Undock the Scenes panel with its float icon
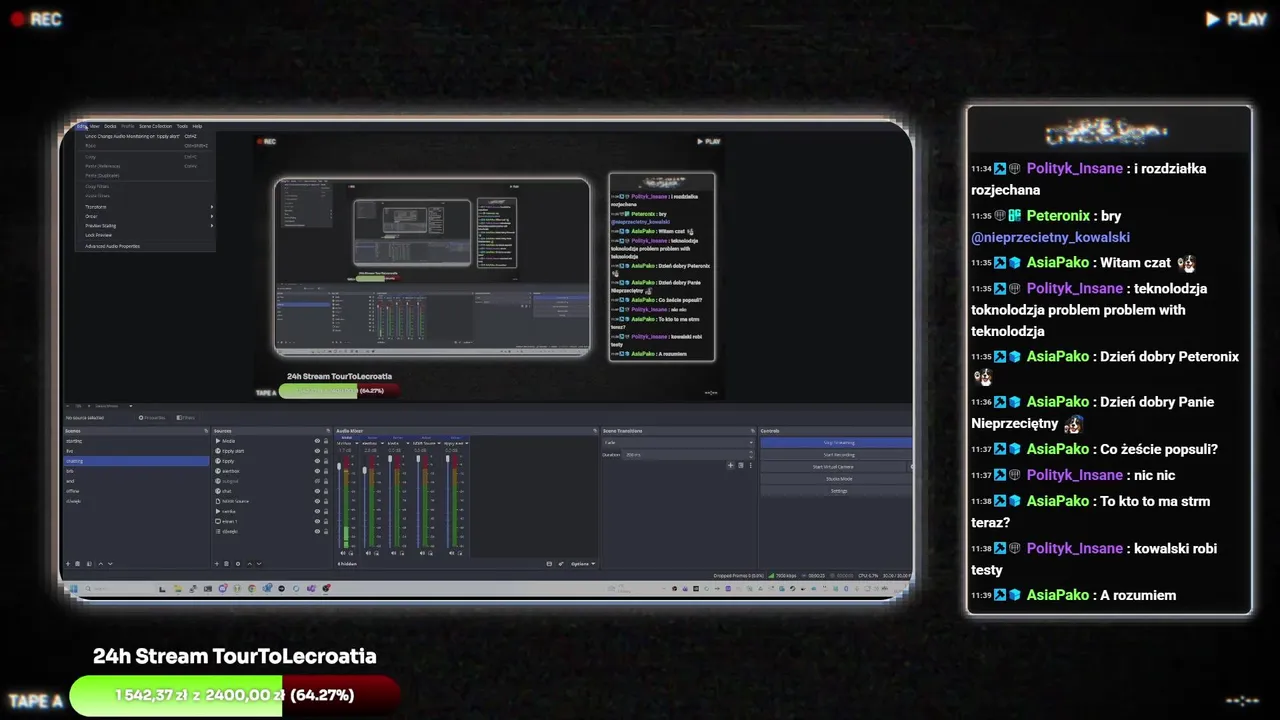The image size is (1280, 720). 206,431
